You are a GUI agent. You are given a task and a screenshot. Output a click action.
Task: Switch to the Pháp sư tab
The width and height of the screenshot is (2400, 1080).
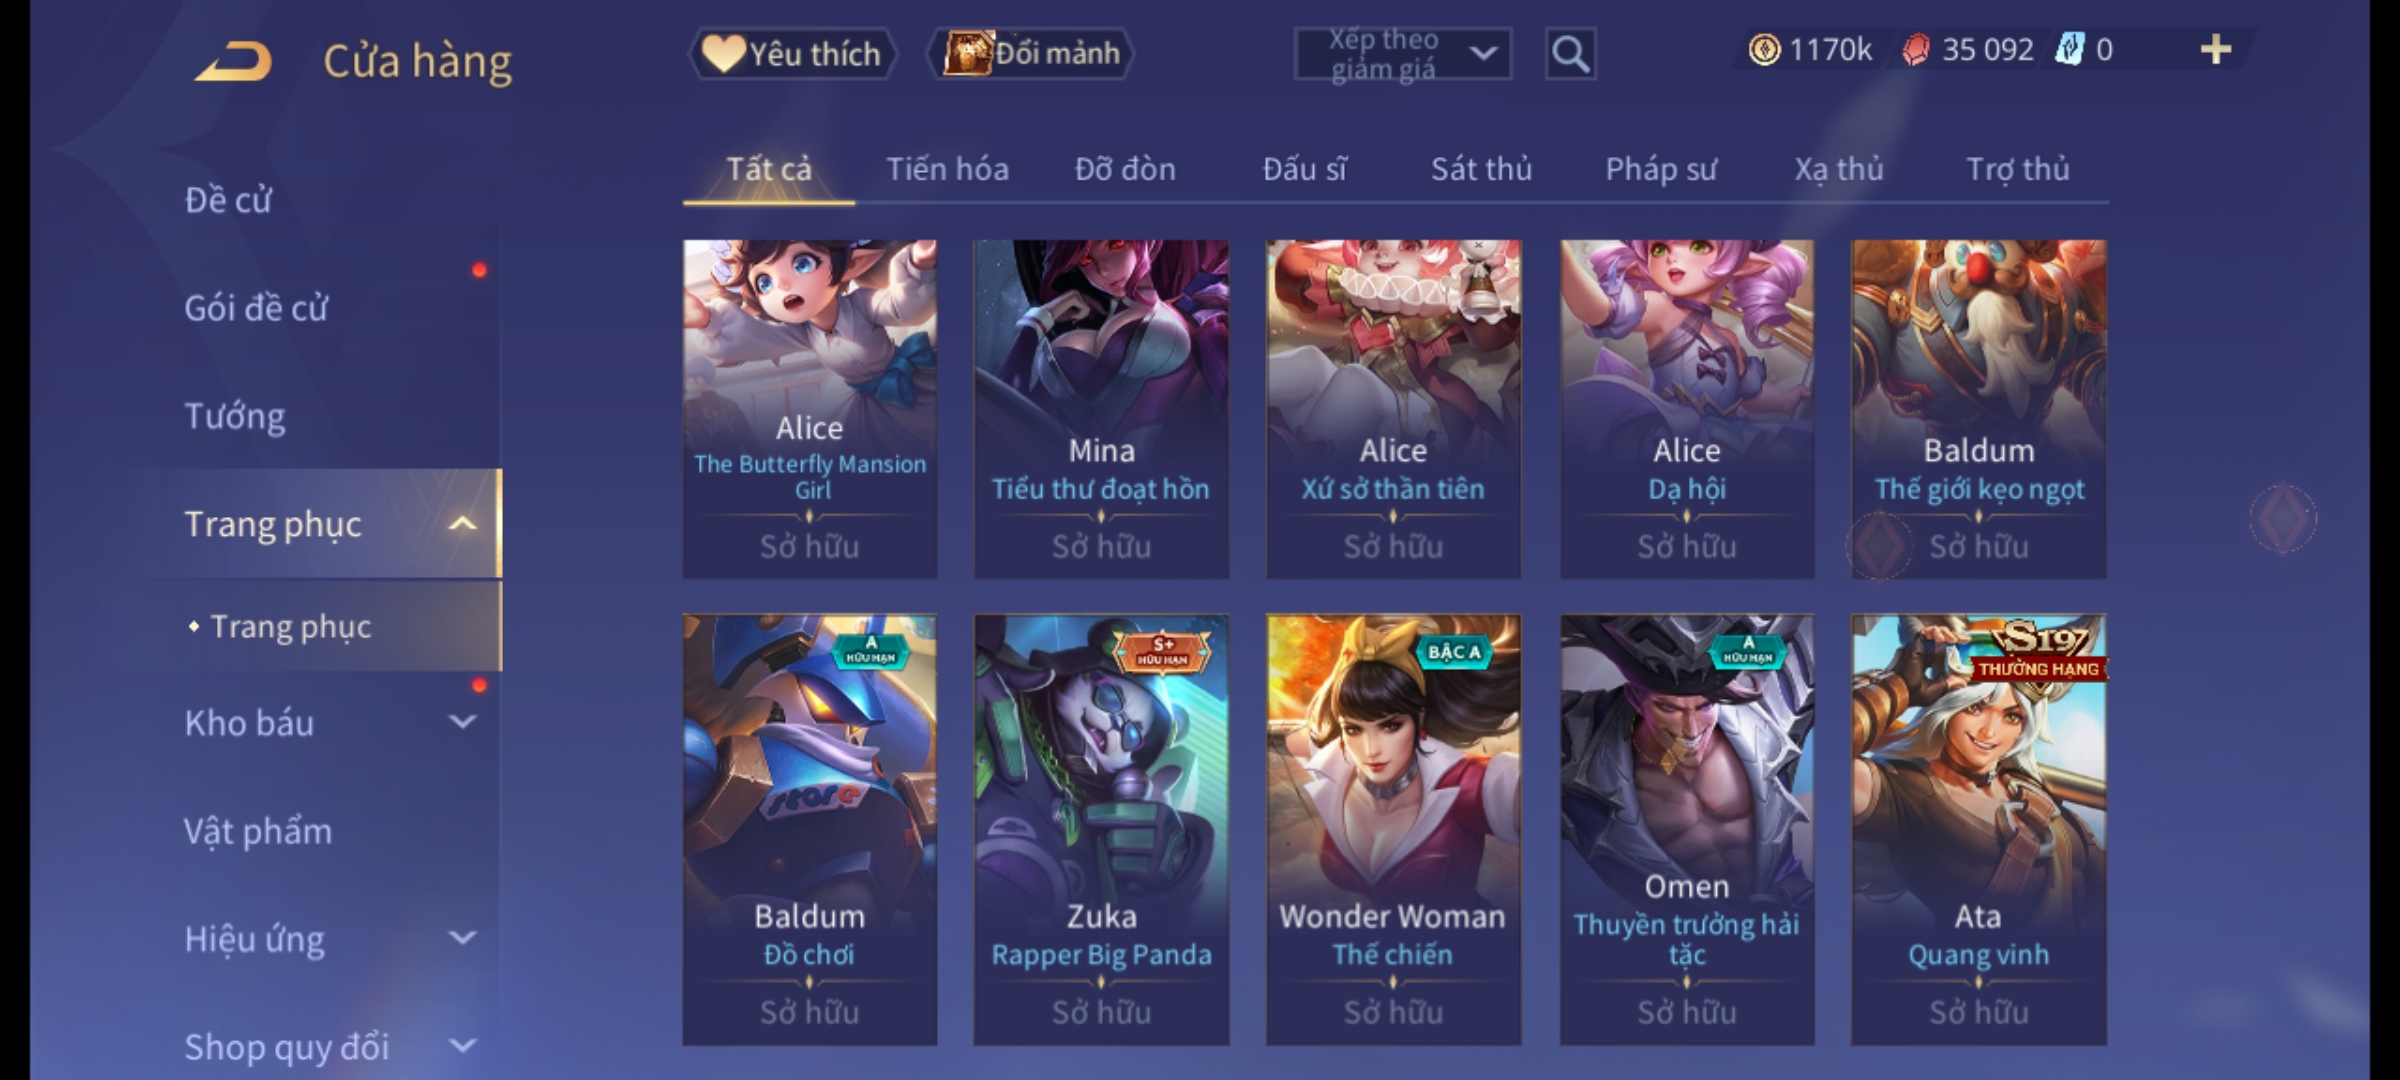coord(1661,169)
